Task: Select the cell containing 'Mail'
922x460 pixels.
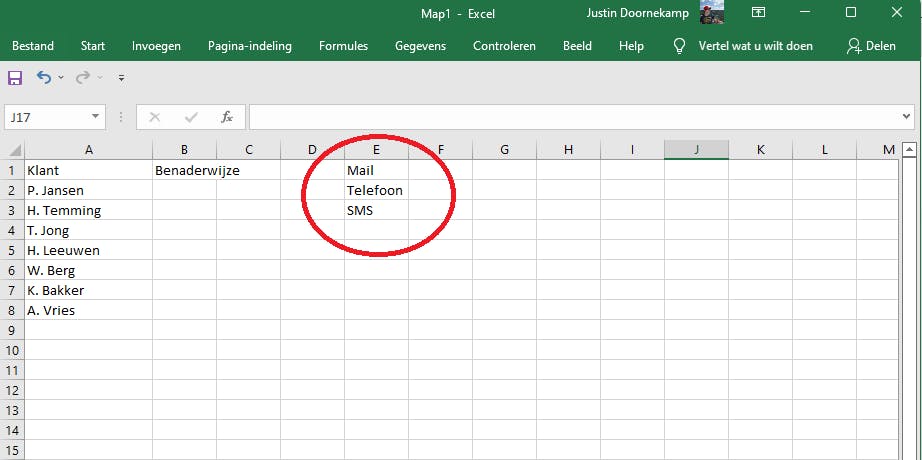Action: 376,171
